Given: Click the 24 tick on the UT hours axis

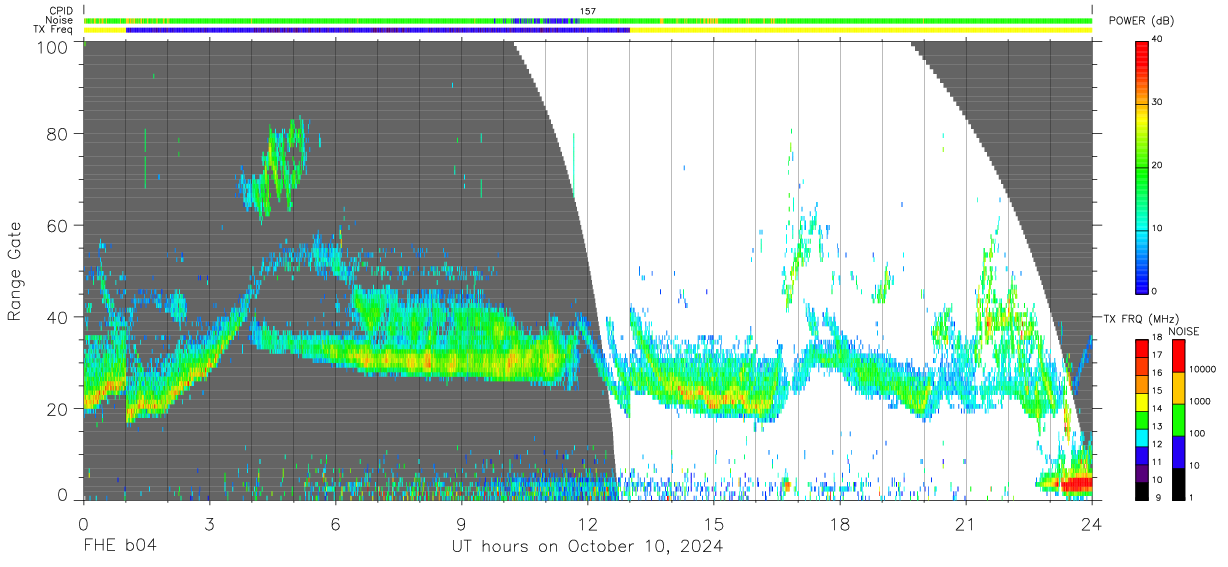Looking at the screenshot, I should (x=1092, y=524).
